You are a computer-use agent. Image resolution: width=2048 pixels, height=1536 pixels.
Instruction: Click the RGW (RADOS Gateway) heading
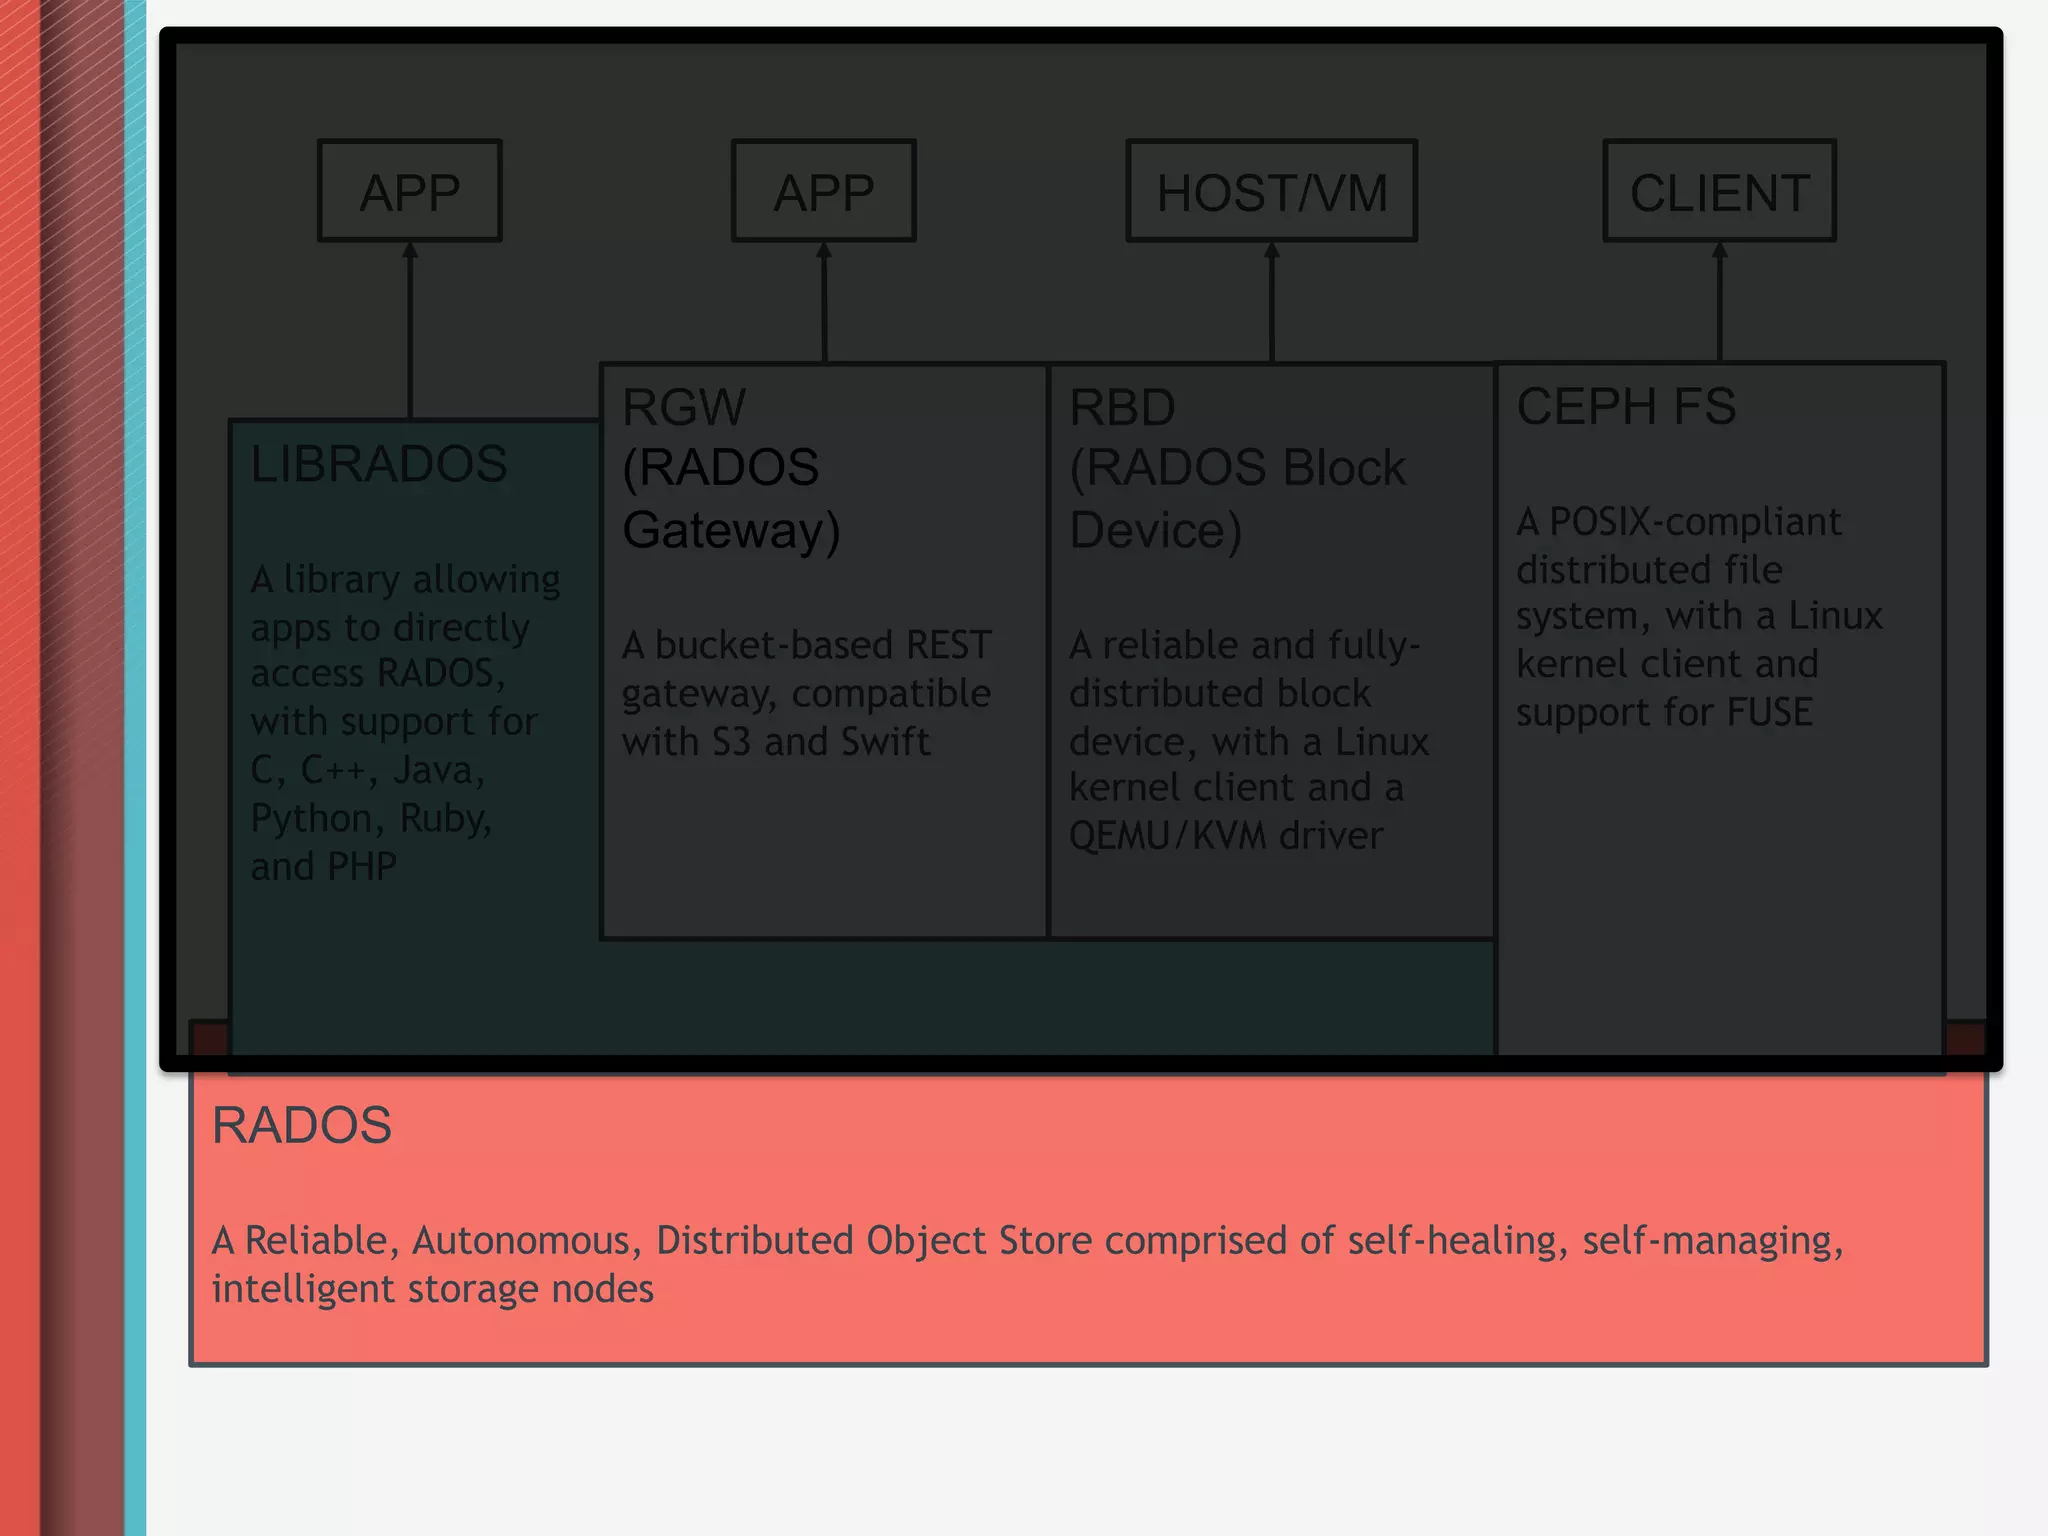click(731, 468)
